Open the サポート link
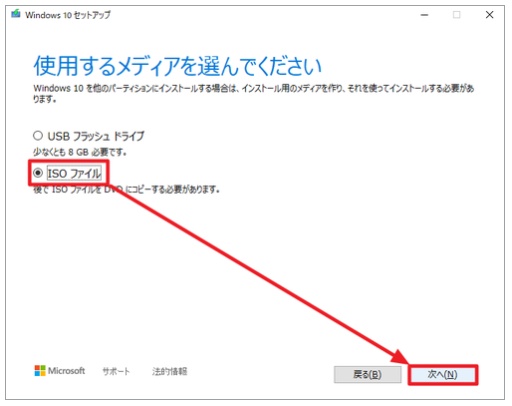The image size is (512, 406). (116, 371)
